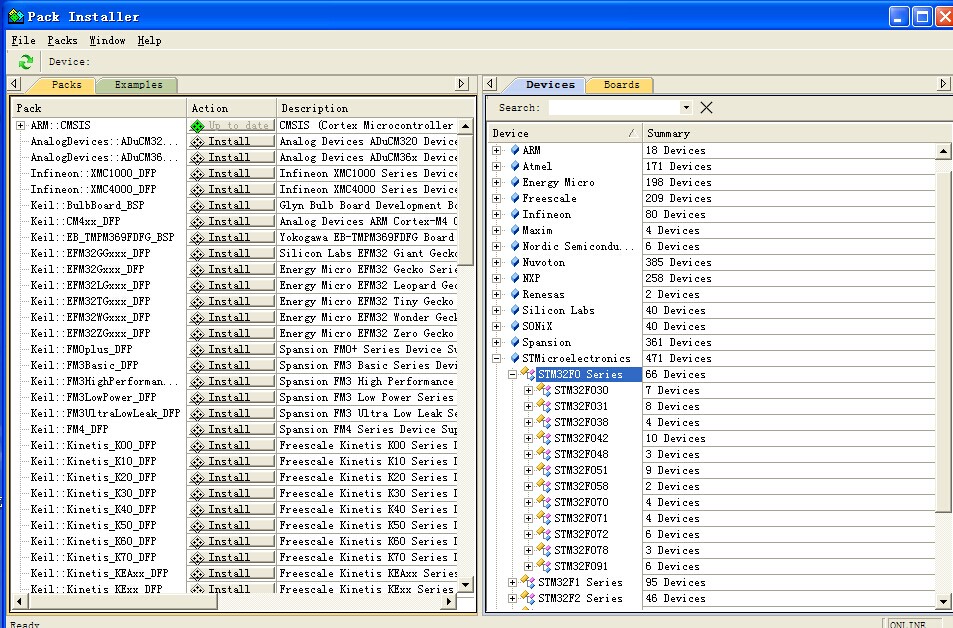Click the STM32F030 device family icon
Screen dimensions: 953x628
pyautogui.click(x=544, y=390)
